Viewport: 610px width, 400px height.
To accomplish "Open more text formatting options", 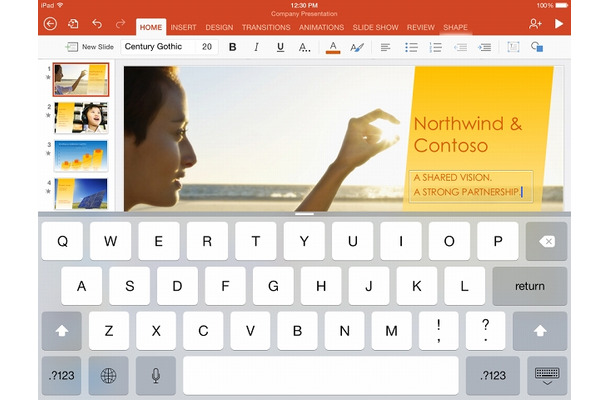I will coord(304,47).
